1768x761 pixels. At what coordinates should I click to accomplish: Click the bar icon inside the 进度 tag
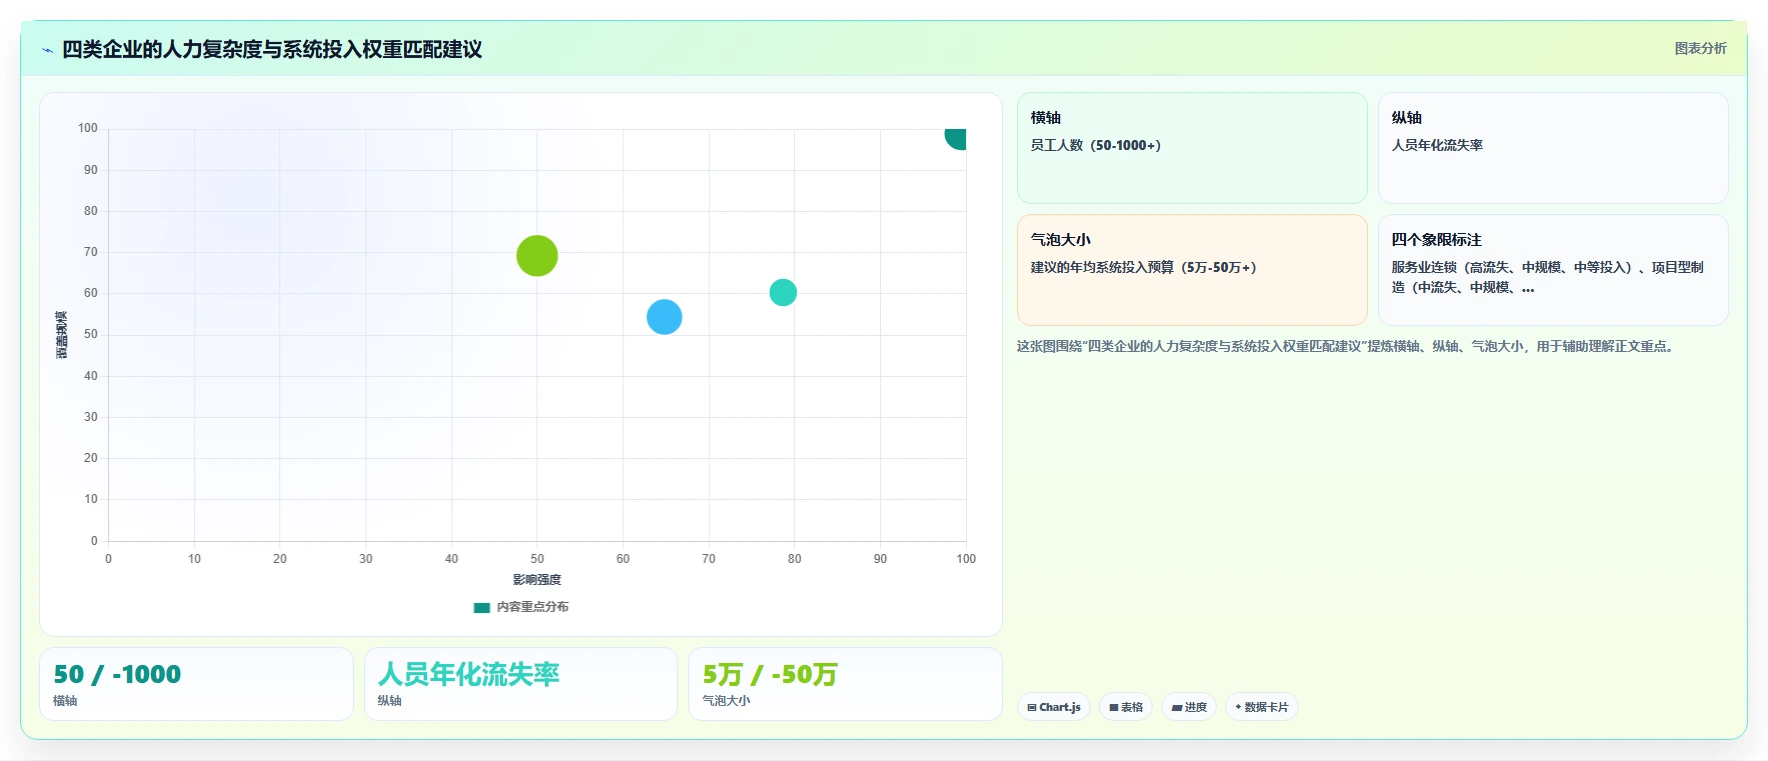click(1177, 707)
